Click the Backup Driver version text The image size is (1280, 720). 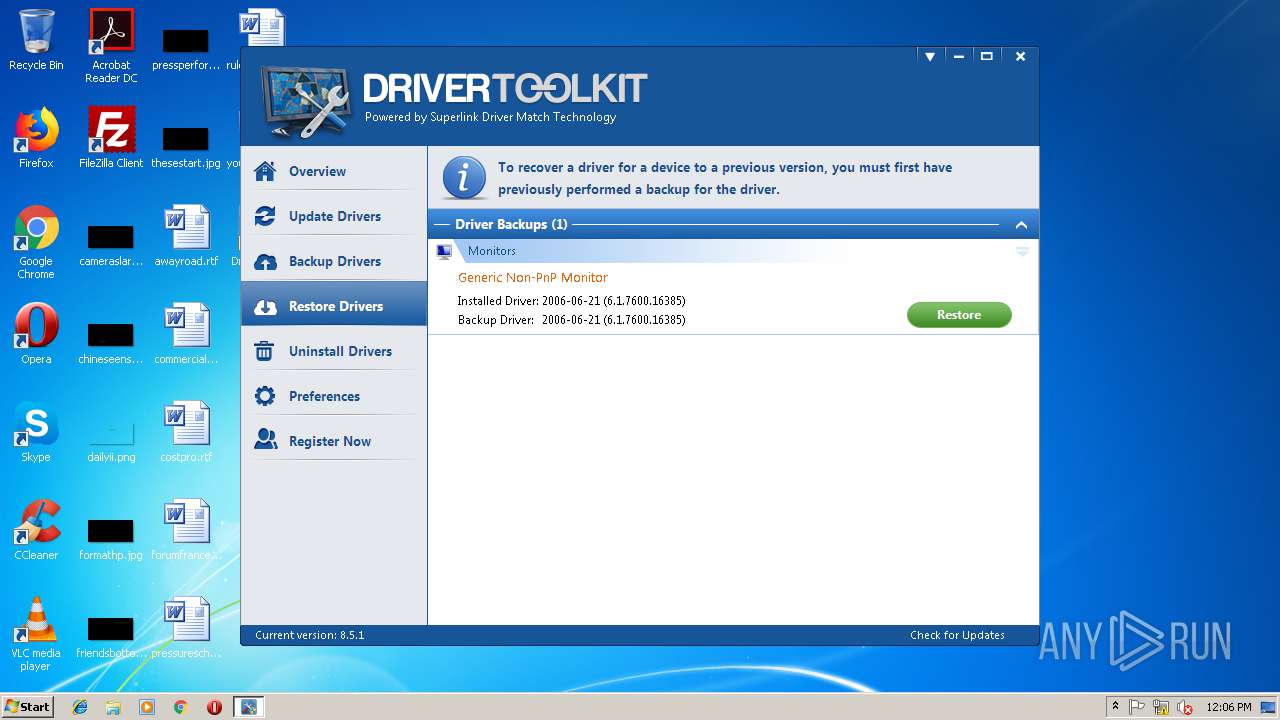[571, 320]
